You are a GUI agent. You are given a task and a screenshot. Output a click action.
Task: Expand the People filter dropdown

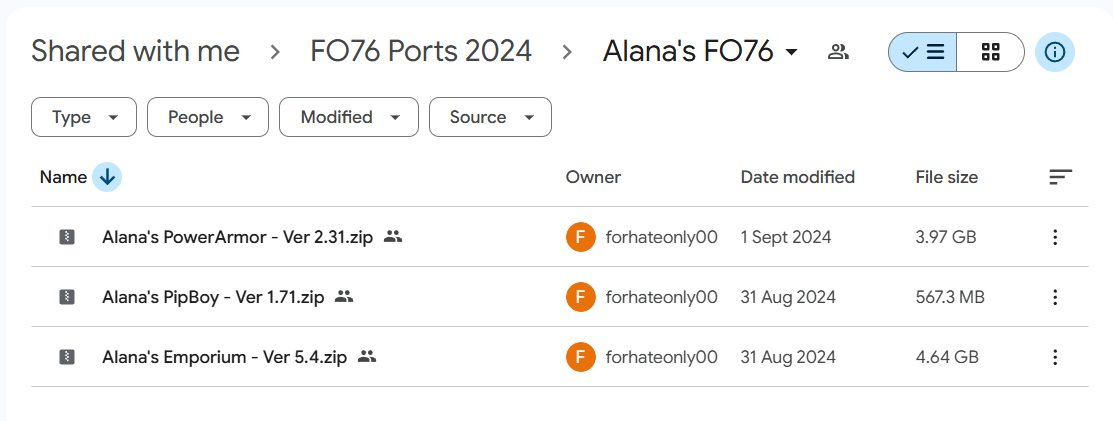pyautogui.click(x=207, y=117)
